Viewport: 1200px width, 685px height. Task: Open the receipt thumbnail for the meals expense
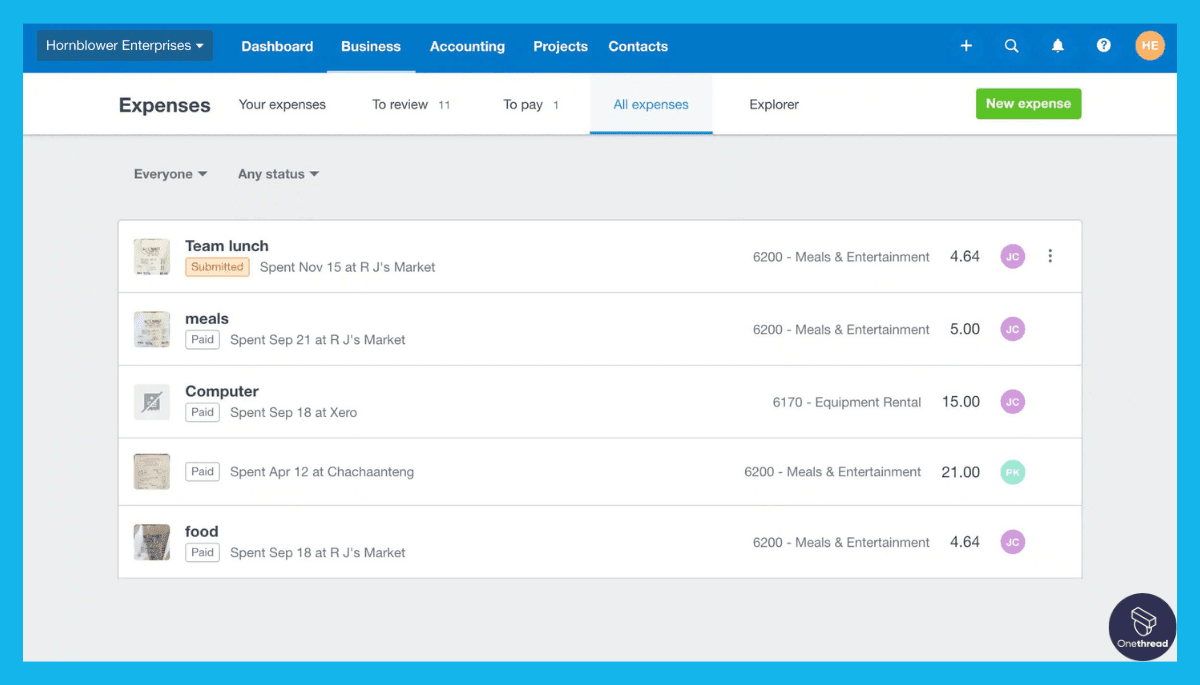tap(151, 329)
